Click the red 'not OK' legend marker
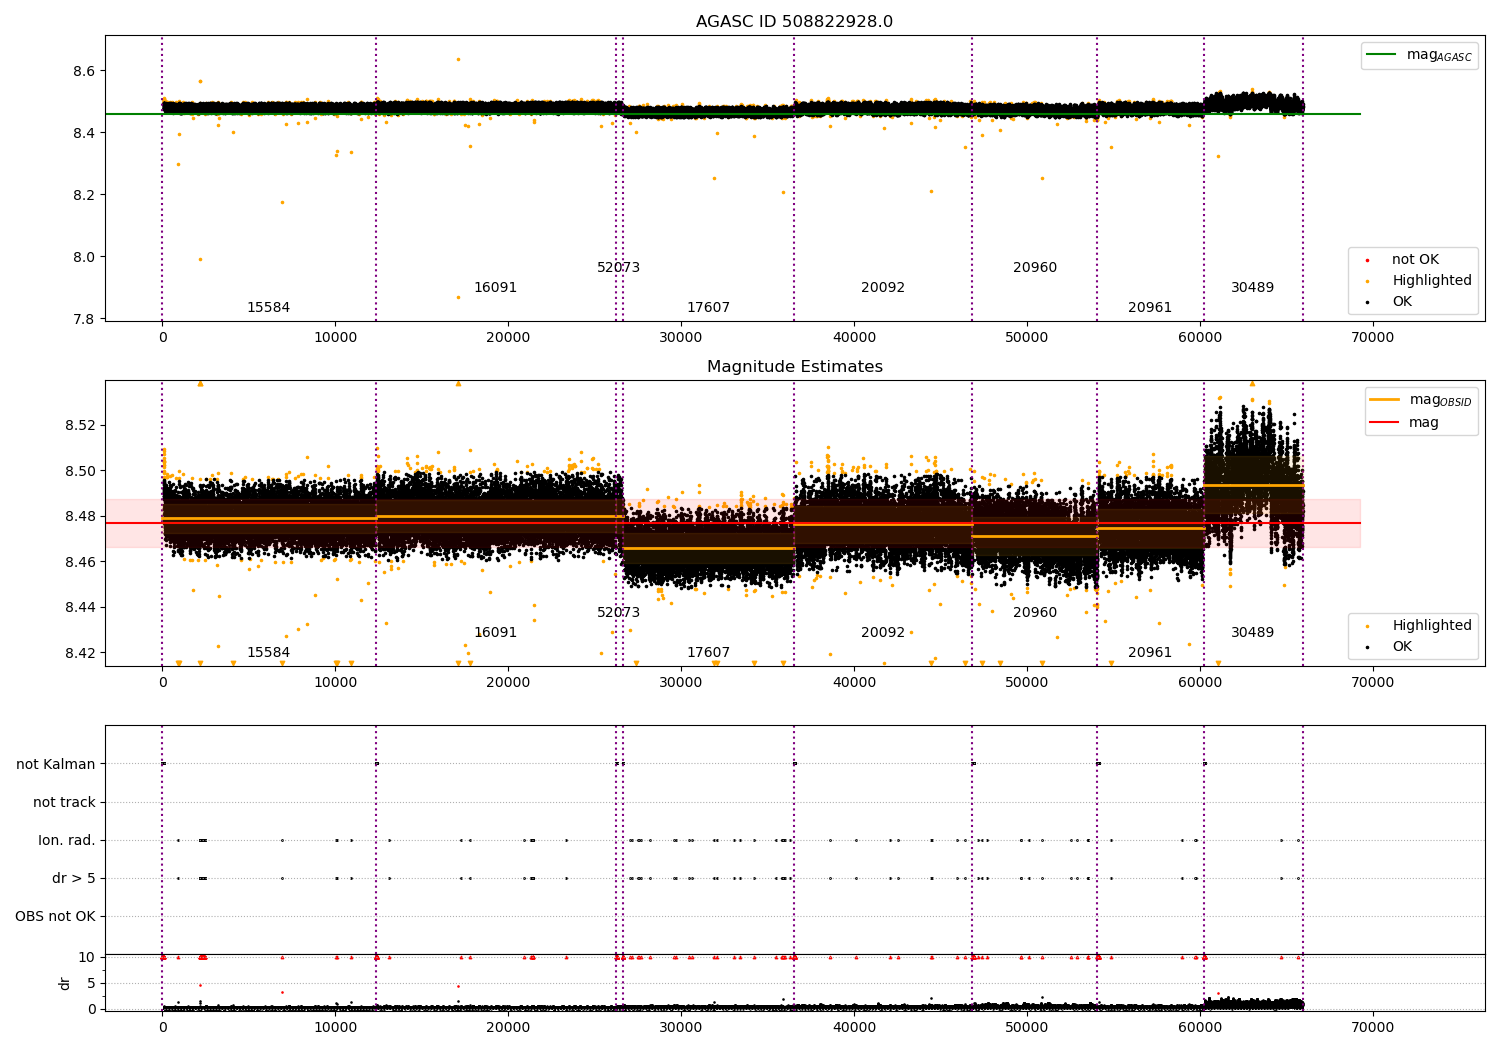Image resolution: width=1500 pixels, height=1050 pixels. pos(1367,260)
